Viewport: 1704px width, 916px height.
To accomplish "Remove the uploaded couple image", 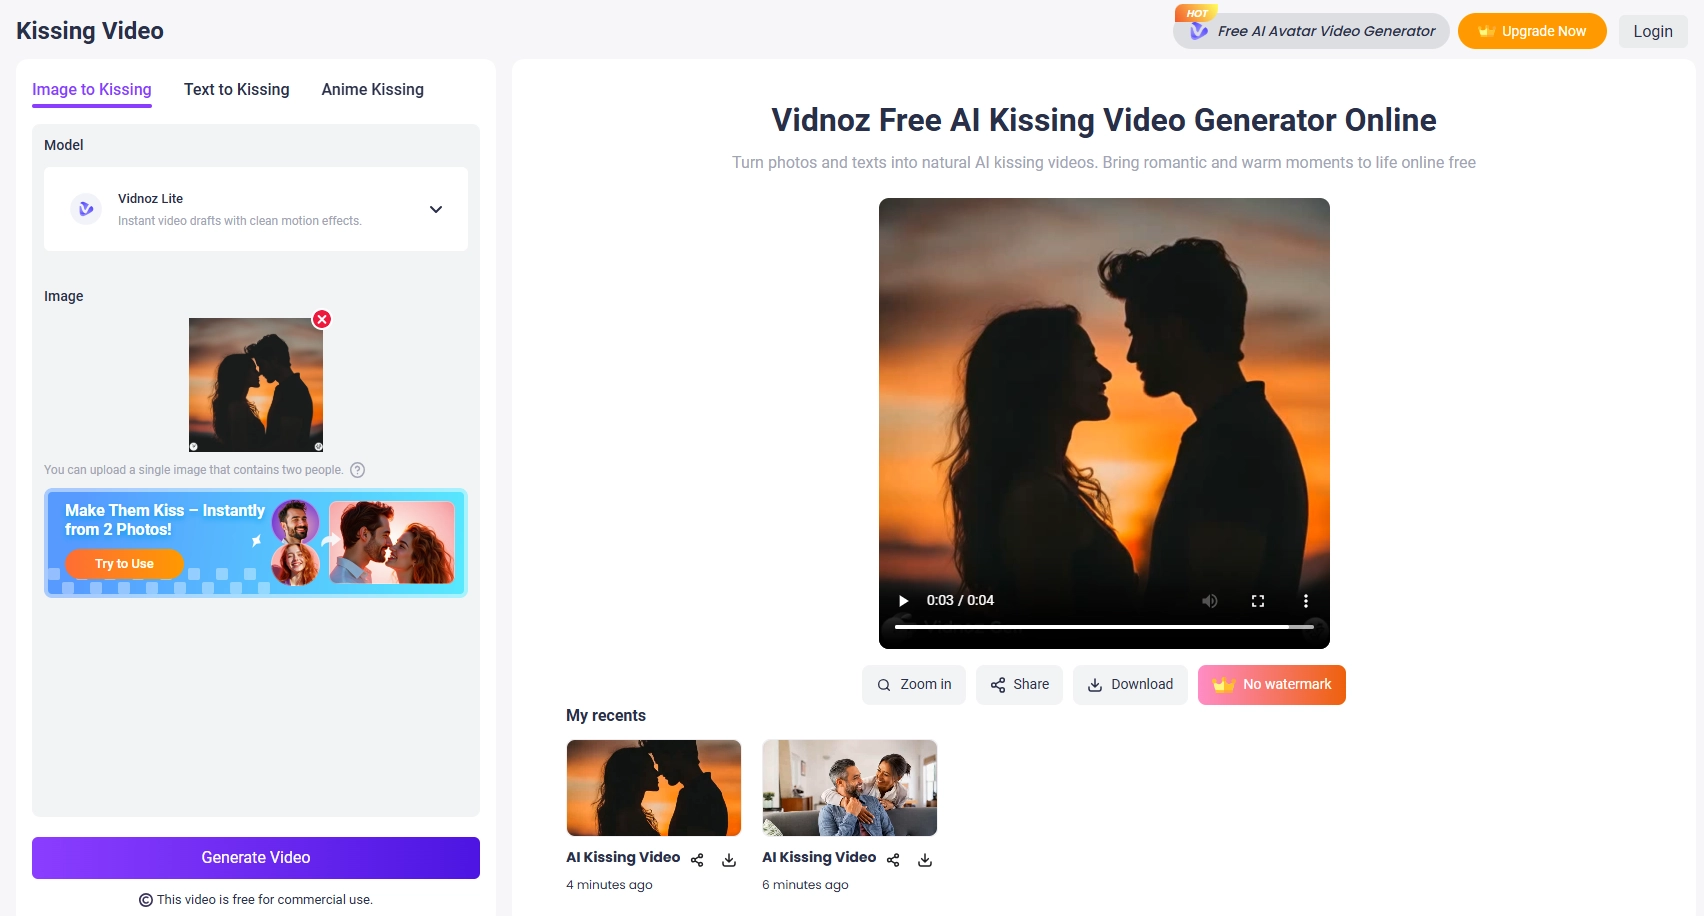I will [x=321, y=319].
